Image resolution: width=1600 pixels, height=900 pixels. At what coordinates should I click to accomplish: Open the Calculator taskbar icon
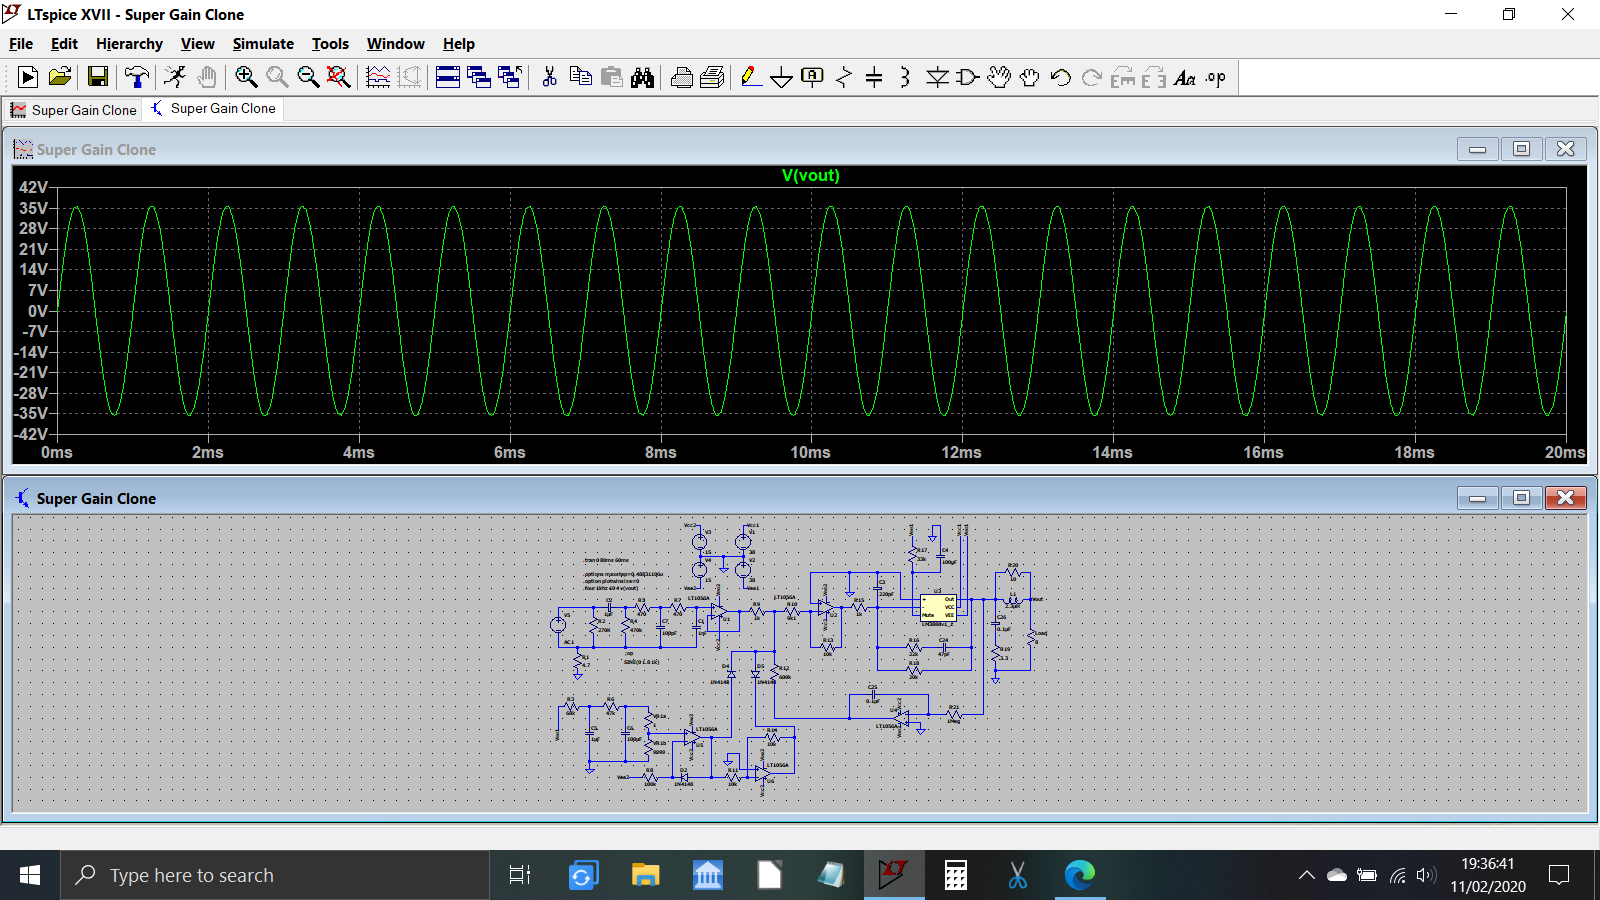click(956, 875)
